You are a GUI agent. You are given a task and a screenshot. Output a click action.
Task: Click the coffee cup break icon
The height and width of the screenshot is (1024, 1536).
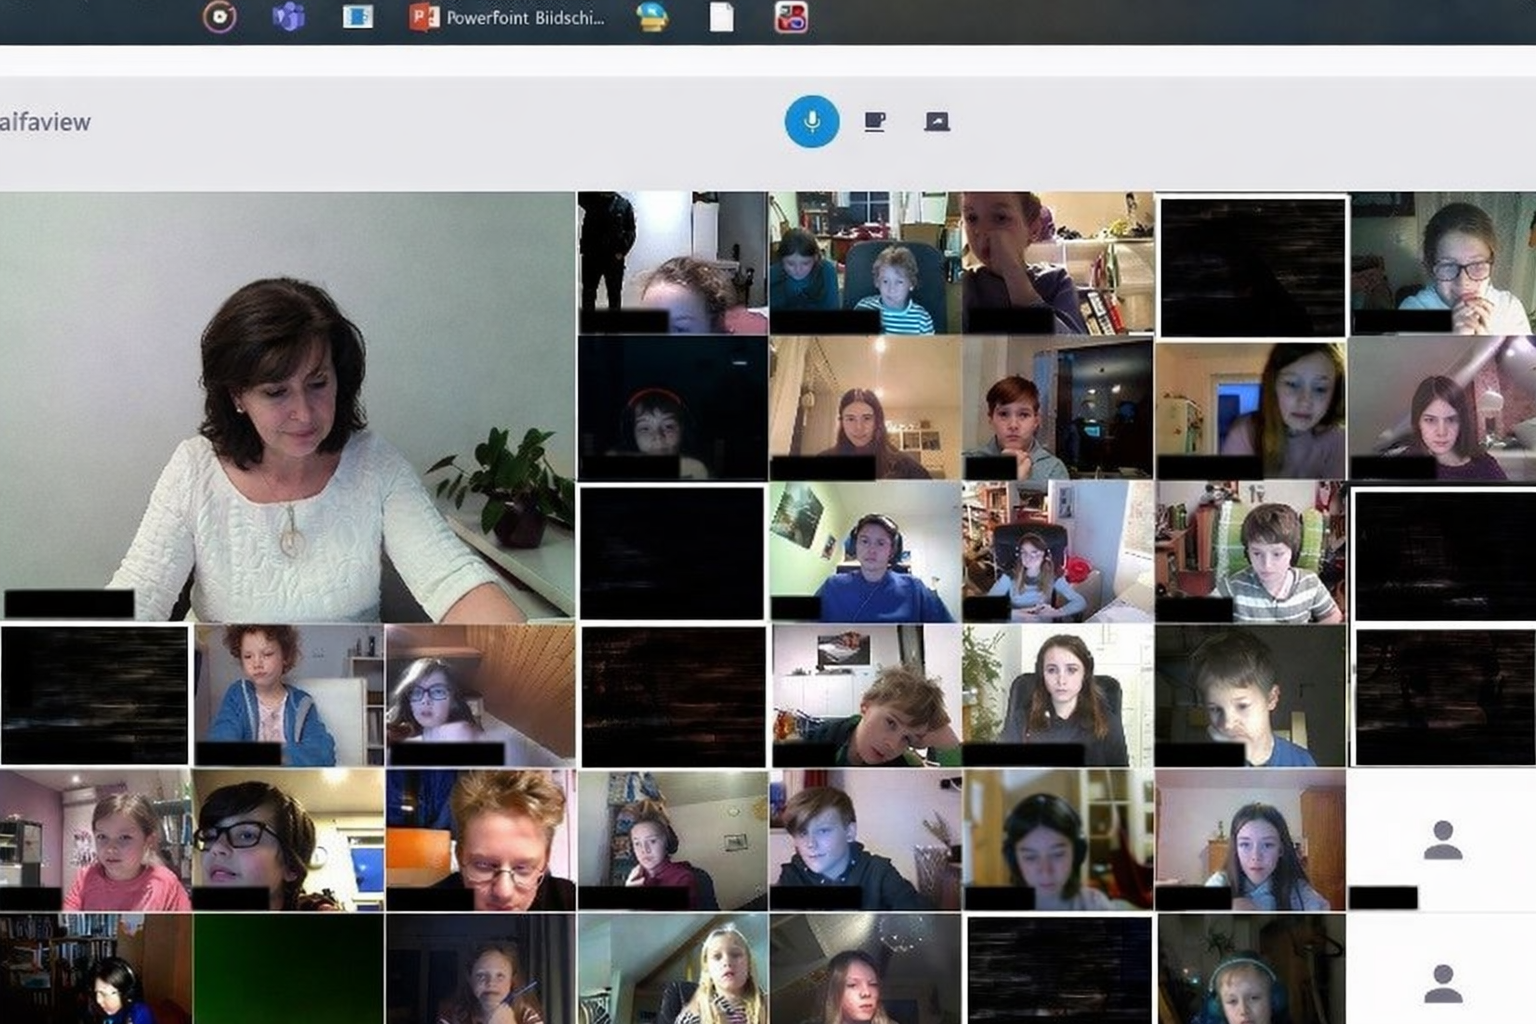pyautogui.click(x=874, y=122)
